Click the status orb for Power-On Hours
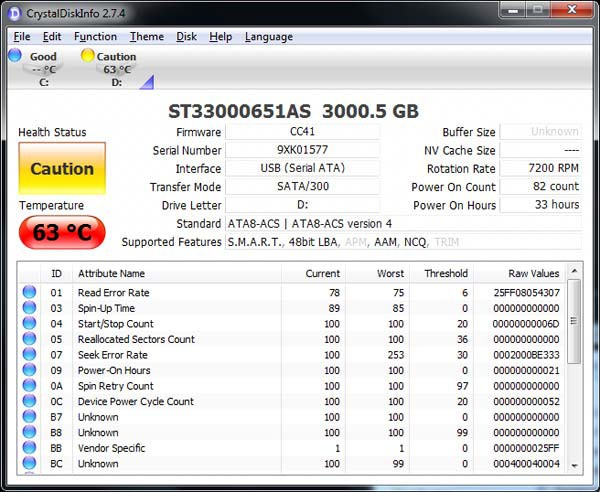The height and width of the screenshot is (492, 600). (x=29, y=370)
